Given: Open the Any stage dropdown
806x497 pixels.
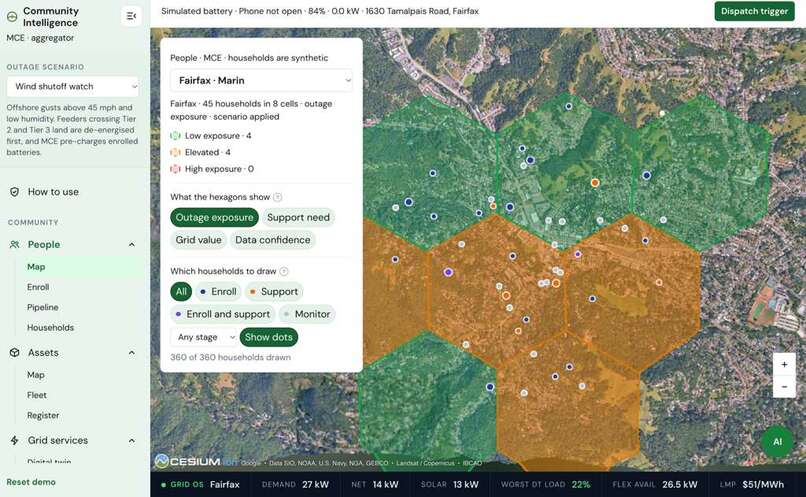Looking at the screenshot, I should click(203, 337).
